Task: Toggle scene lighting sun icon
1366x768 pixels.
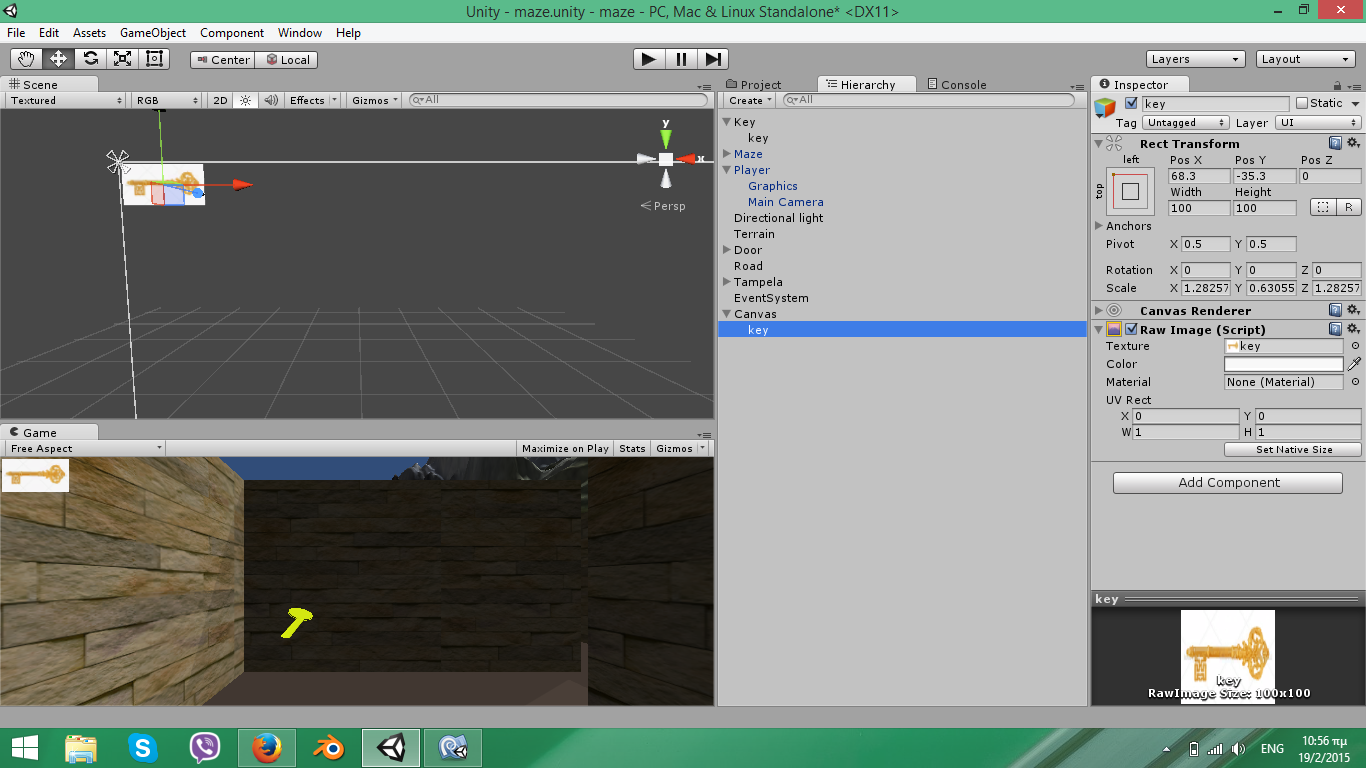Action: [245, 100]
